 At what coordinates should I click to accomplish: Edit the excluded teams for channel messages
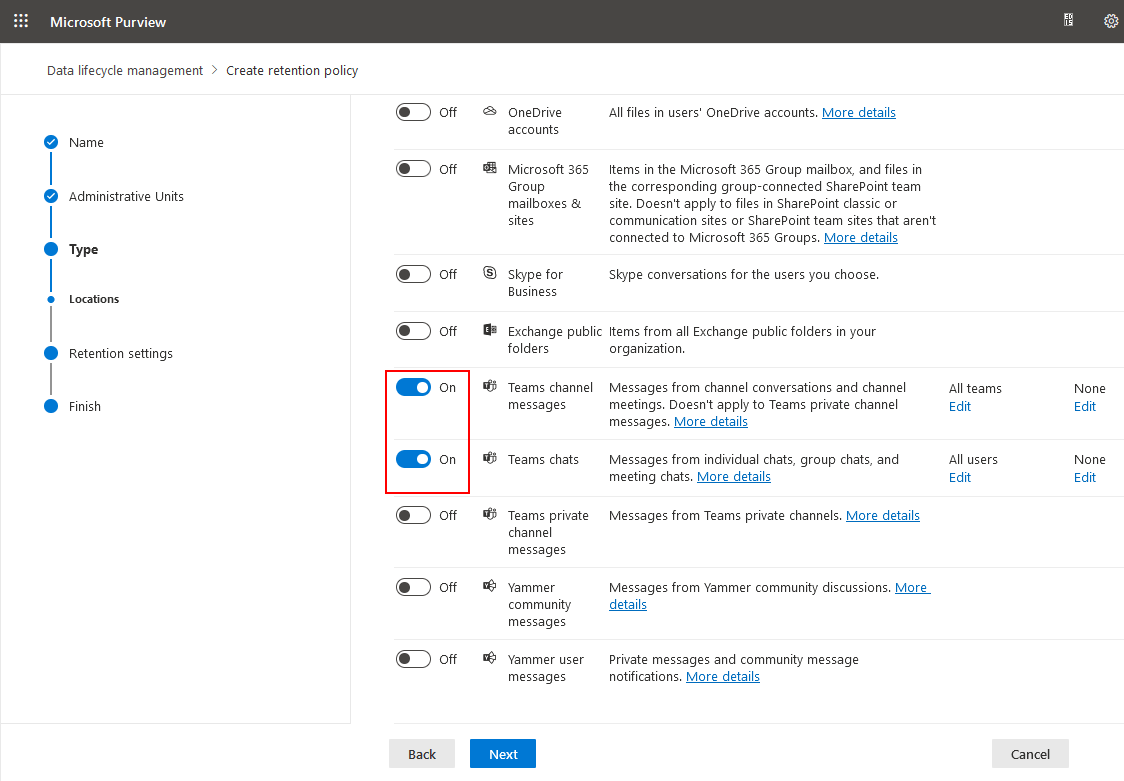(x=1085, y=406)
